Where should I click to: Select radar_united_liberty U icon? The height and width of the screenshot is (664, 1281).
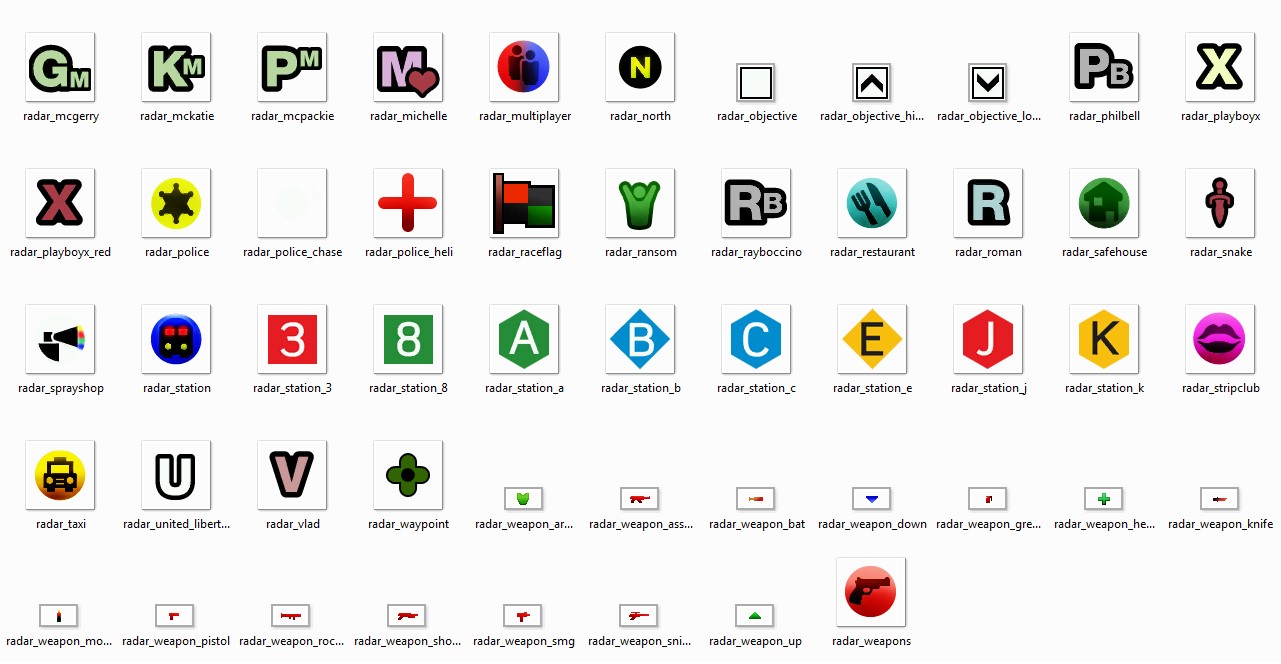point(176,475)
